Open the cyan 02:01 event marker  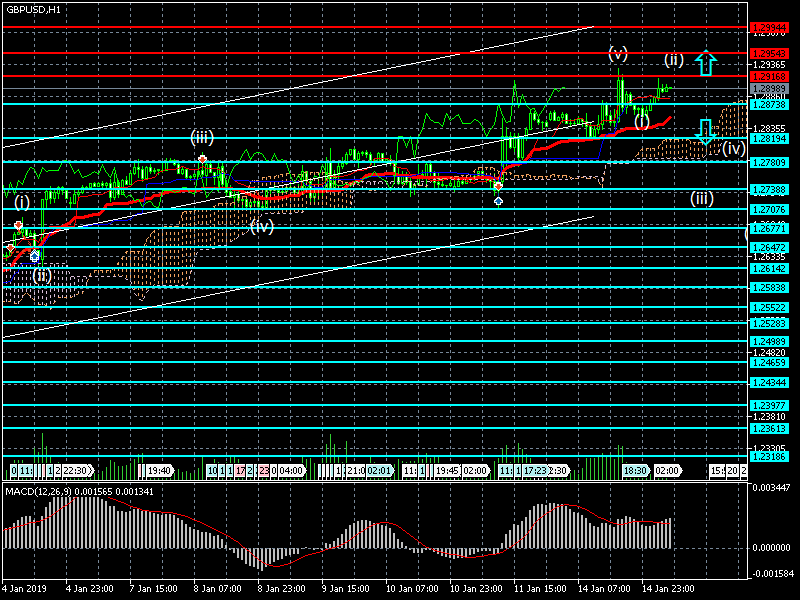tap(380, 470)
